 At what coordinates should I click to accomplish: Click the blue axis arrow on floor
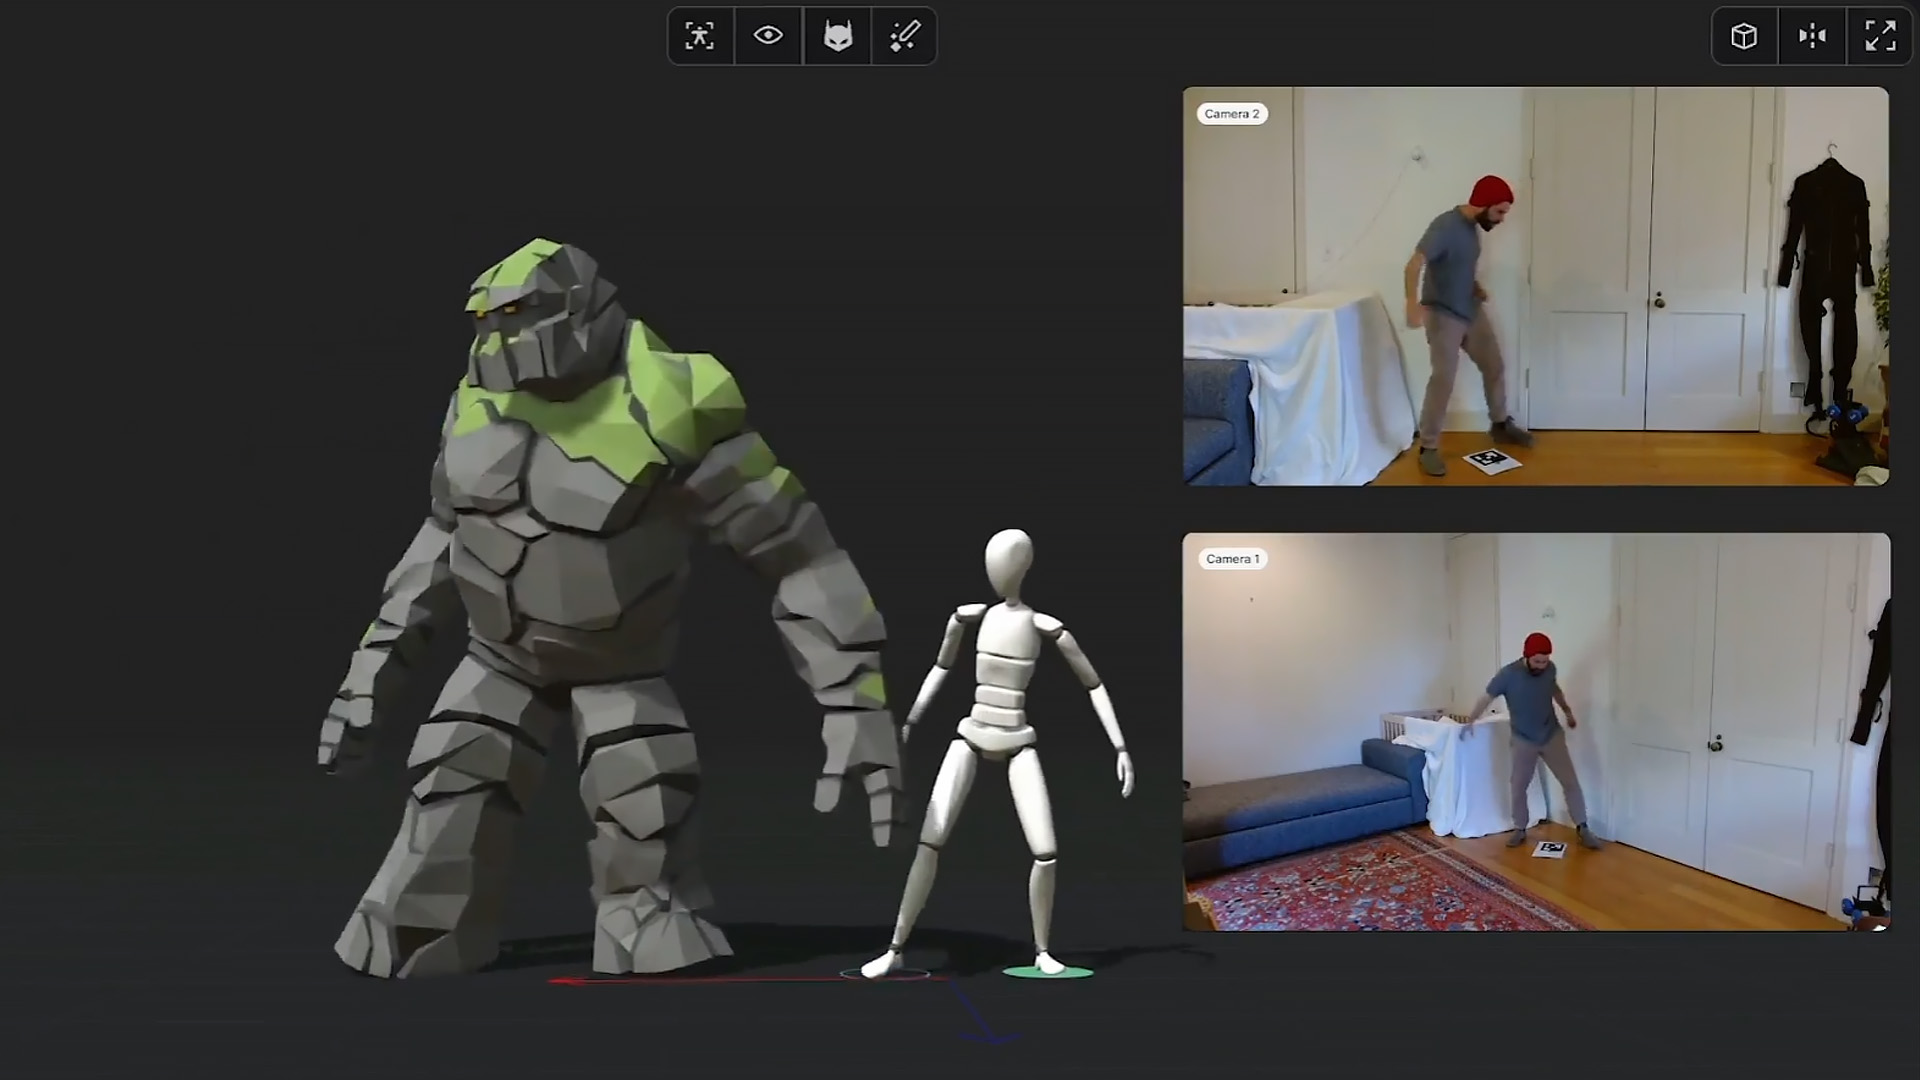coord(980,1020)
